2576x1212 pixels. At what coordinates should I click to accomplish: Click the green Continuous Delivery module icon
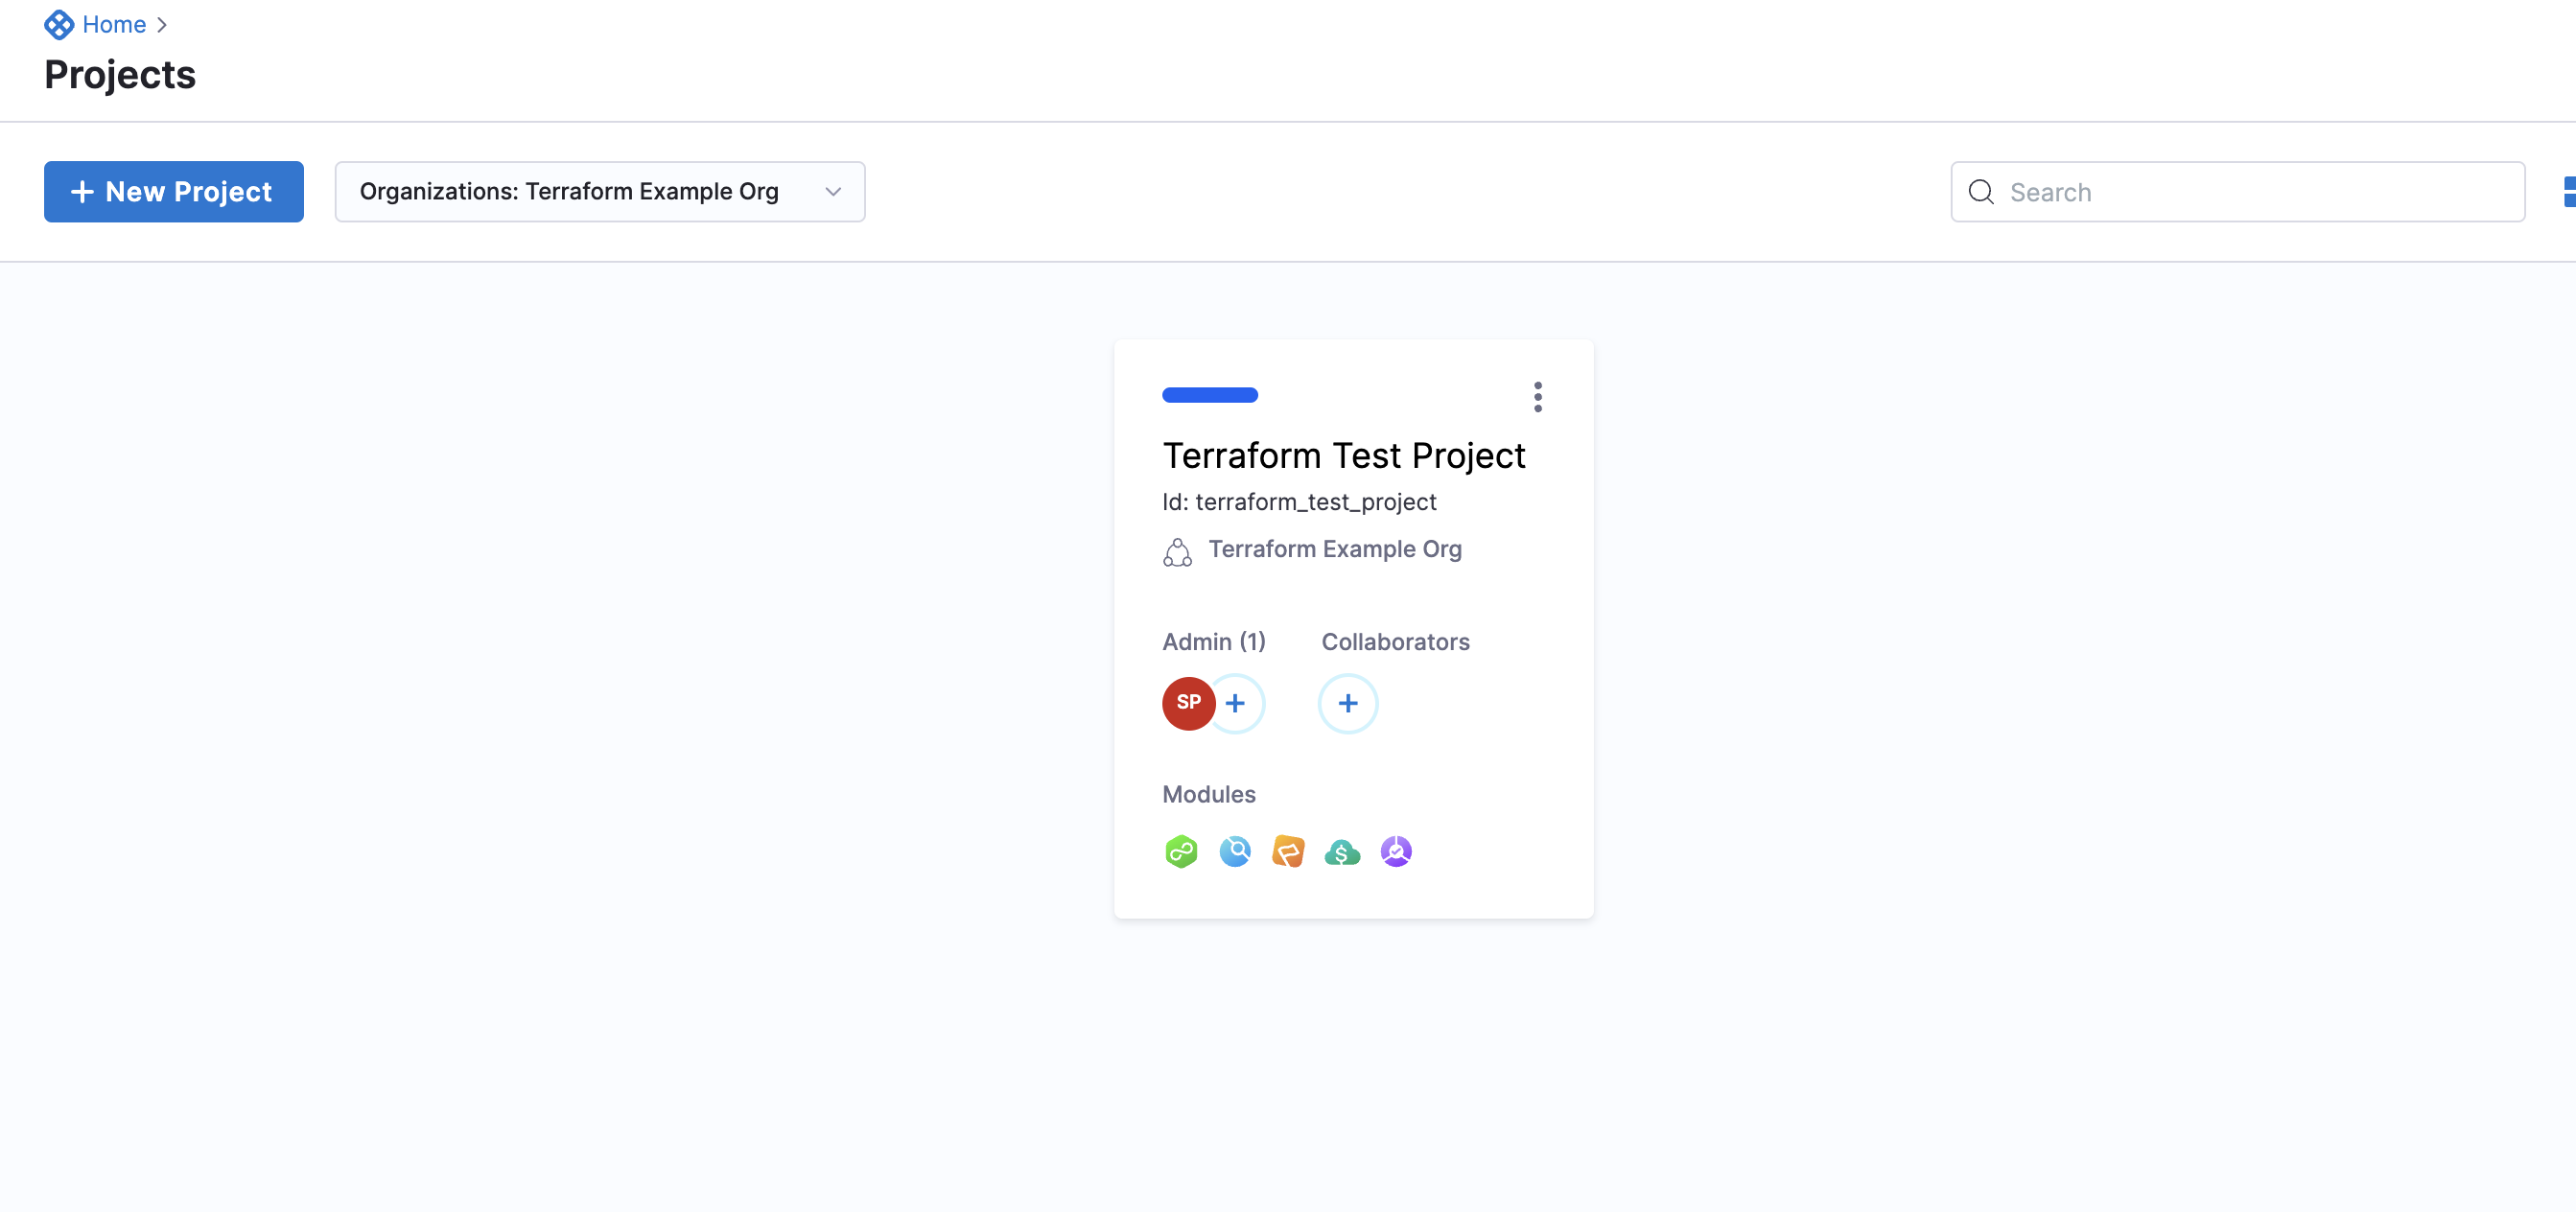tap(1181, 851)
